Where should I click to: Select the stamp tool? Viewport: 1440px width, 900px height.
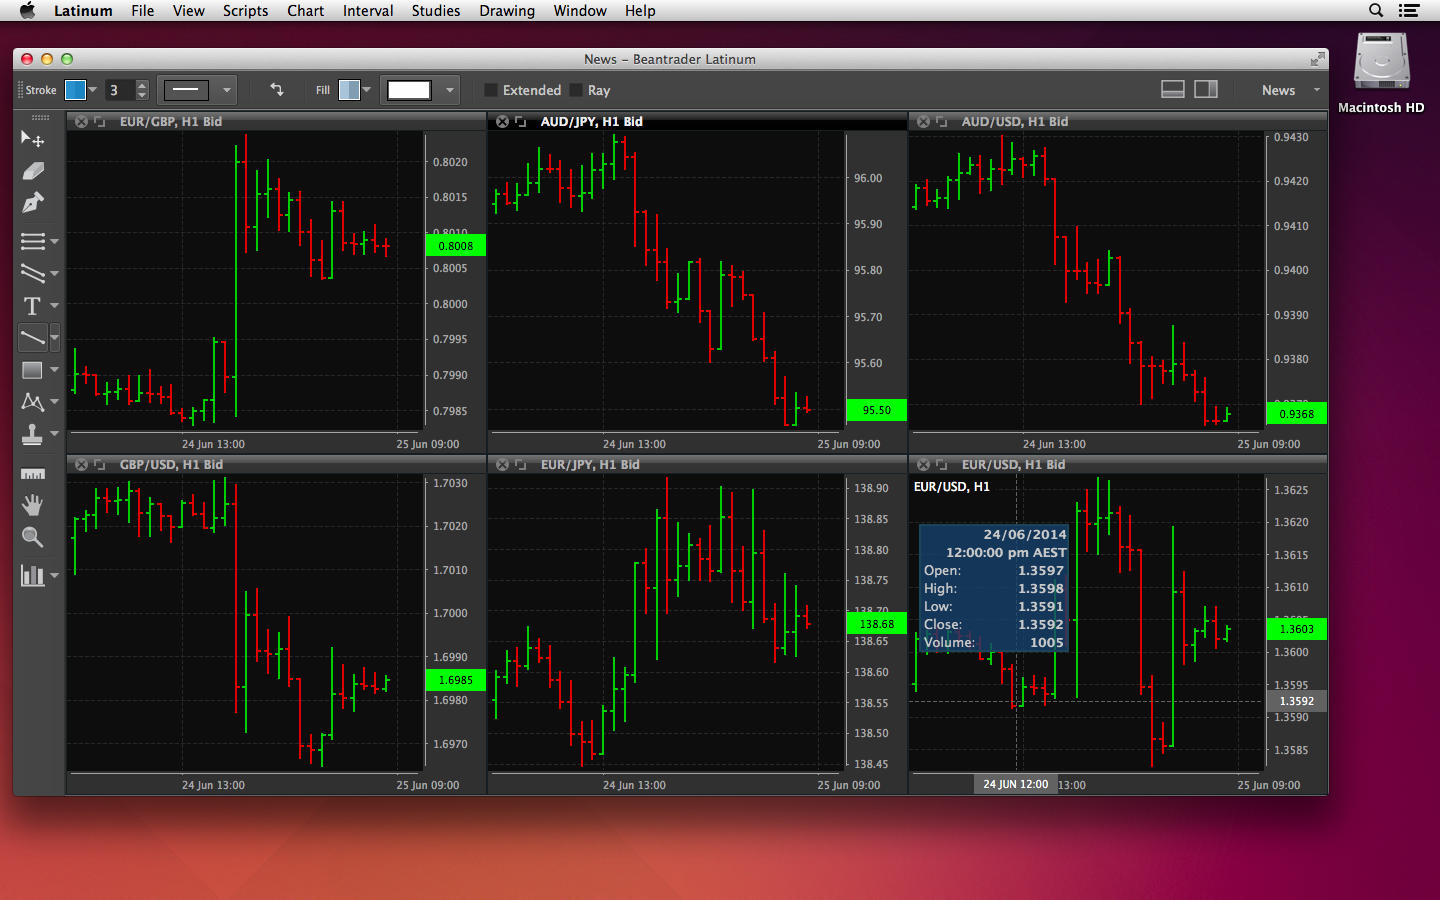(x=32, y=434)
